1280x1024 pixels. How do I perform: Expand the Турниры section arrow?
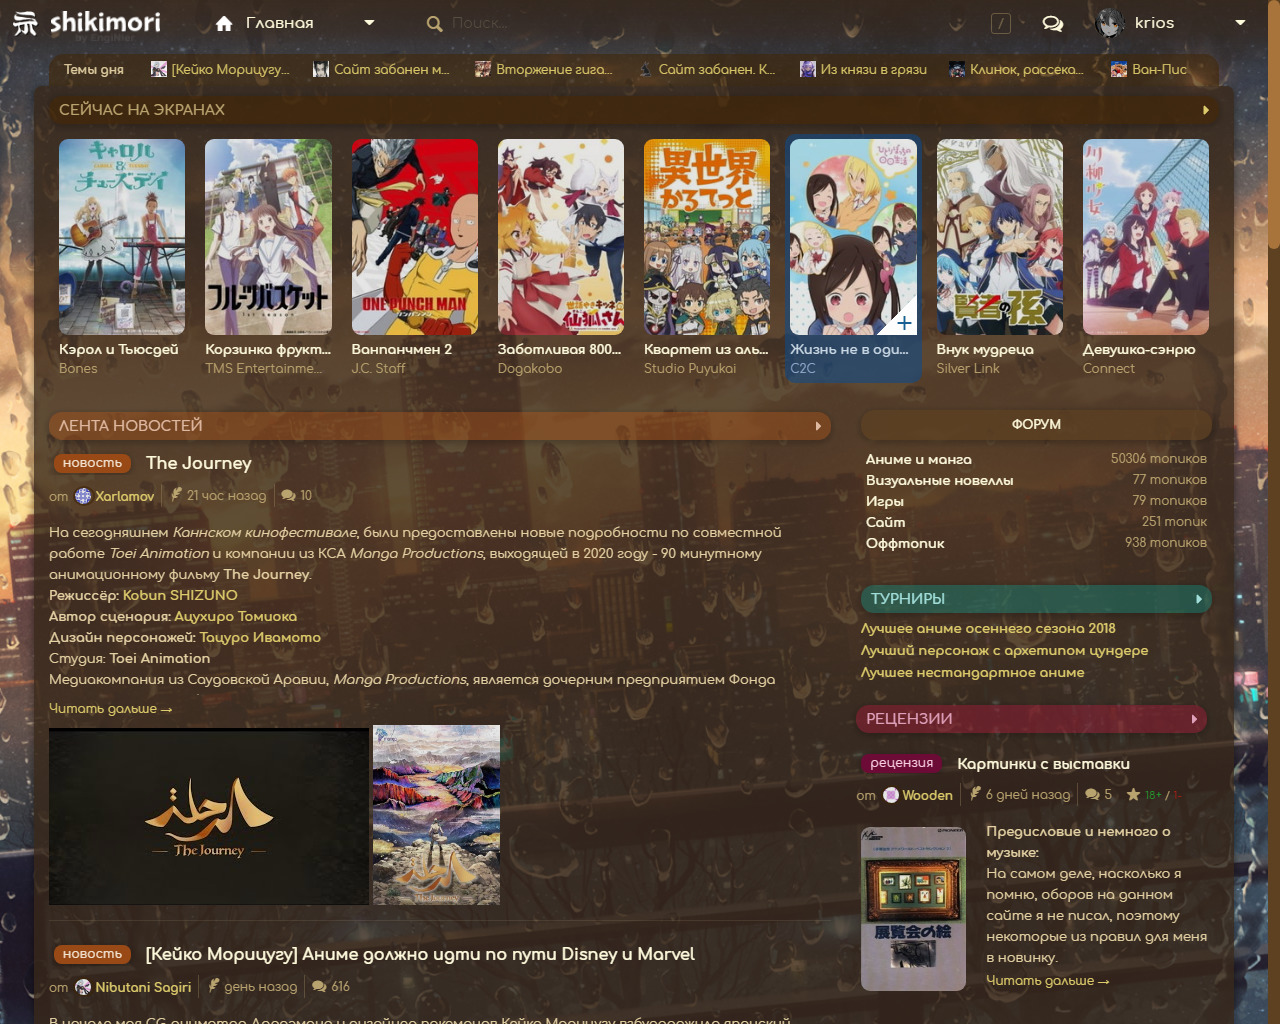[1199, 599]
